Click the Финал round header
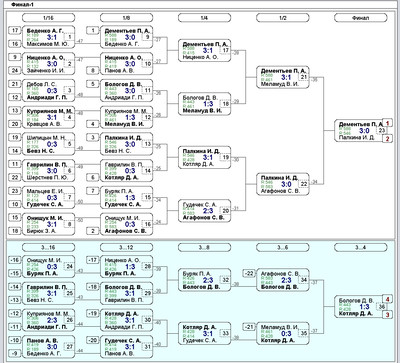 click(361, 18)
